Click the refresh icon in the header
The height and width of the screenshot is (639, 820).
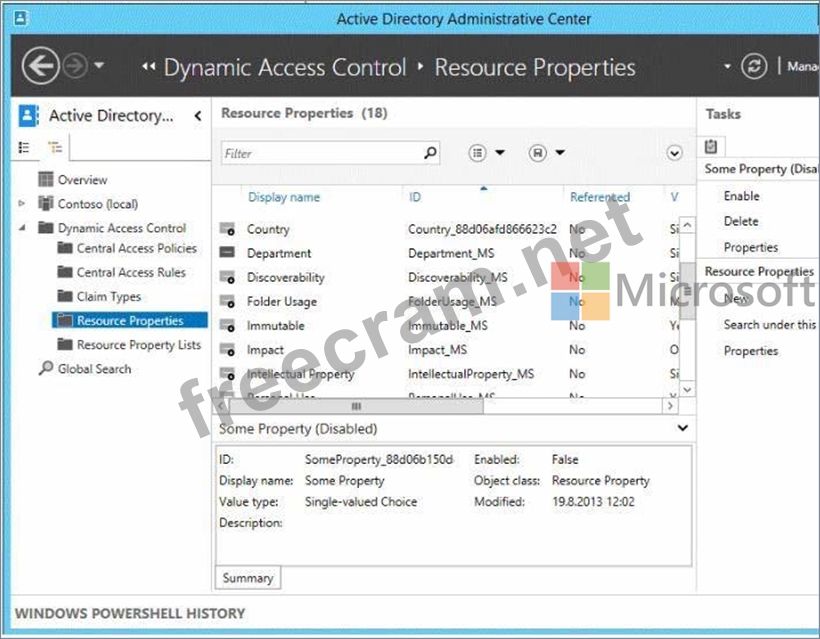pos(754,66)
